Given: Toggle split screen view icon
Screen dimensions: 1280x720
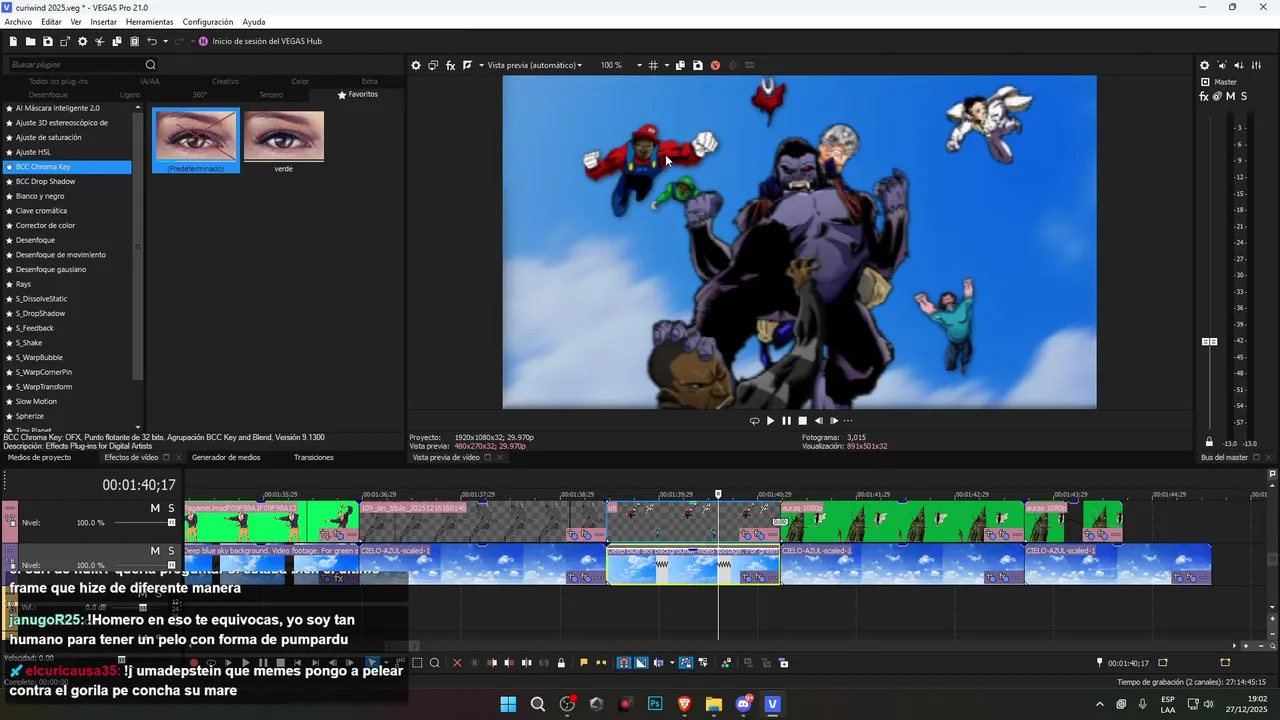Looking at the screenshot, I should pyautogui.click(x=467, y=65).
